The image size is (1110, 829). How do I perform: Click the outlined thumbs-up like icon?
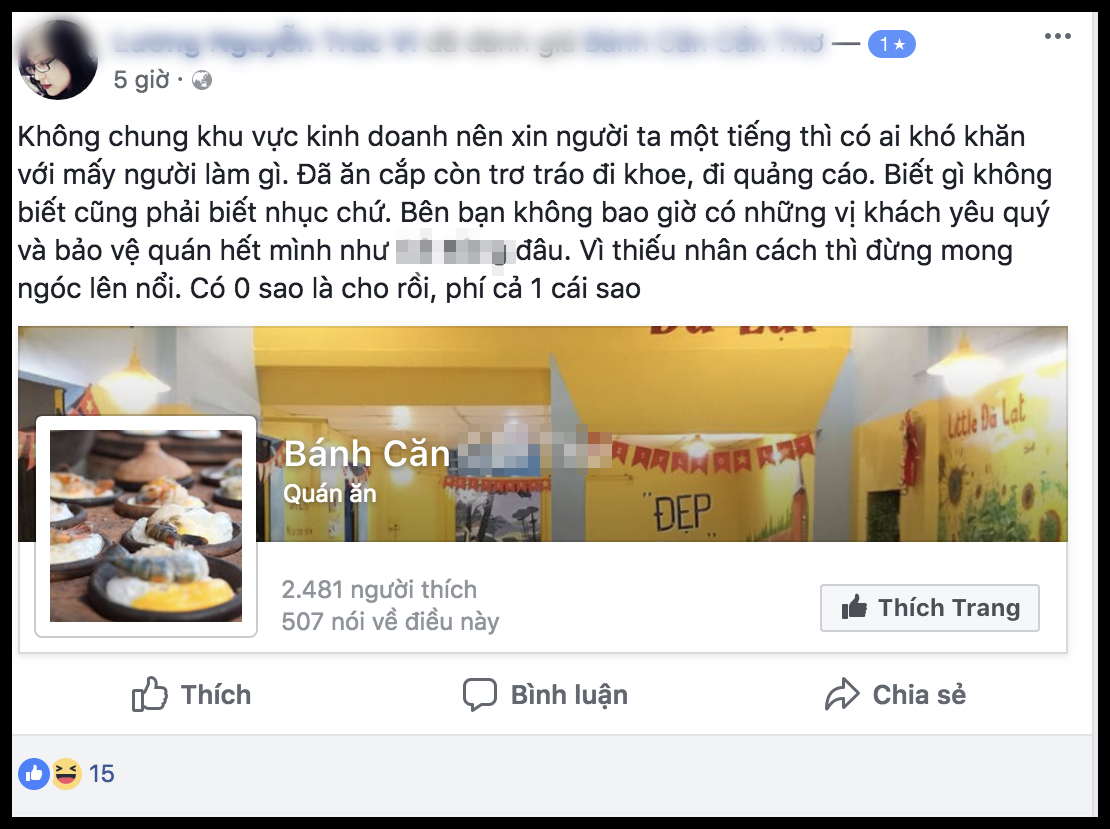point(149,694)
